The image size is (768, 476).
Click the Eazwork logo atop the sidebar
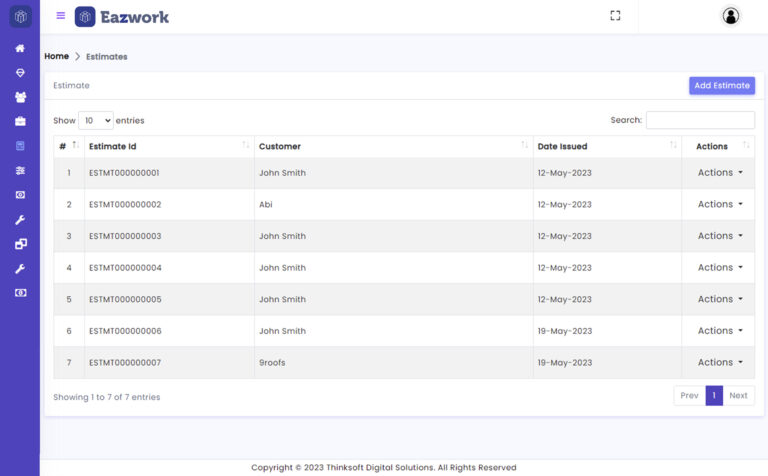coord(20,17)
